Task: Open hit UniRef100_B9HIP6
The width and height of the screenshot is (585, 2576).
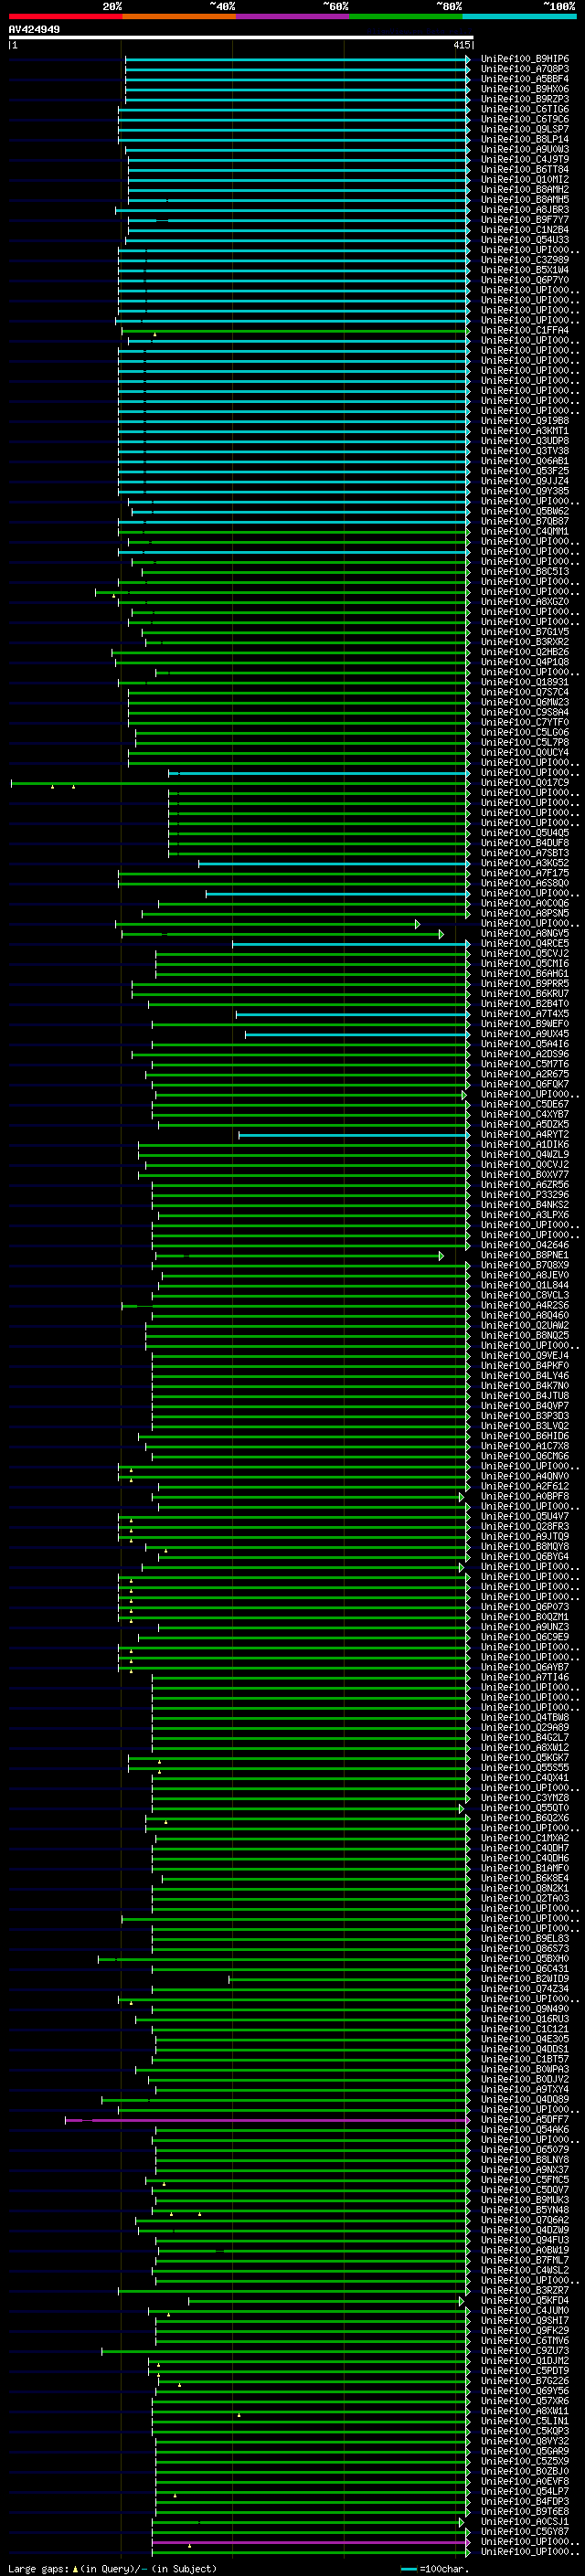Action: 525,59
